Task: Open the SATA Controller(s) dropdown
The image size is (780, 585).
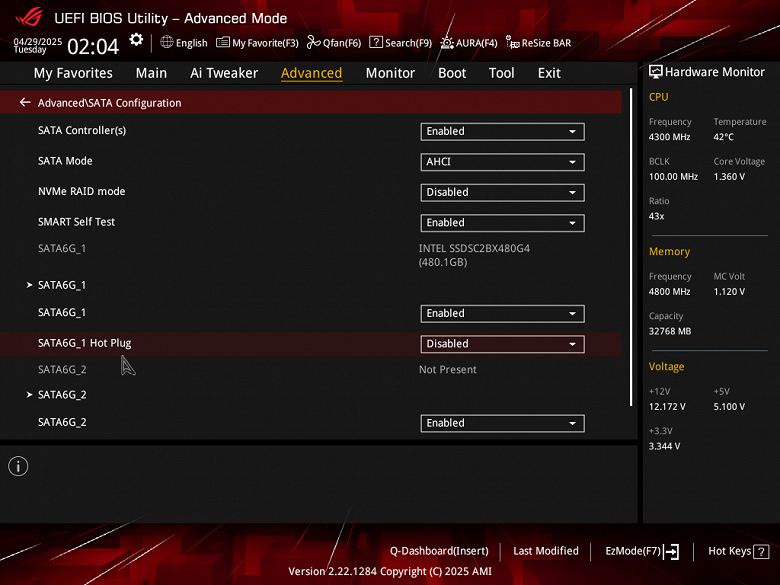Action: (502, 131)
